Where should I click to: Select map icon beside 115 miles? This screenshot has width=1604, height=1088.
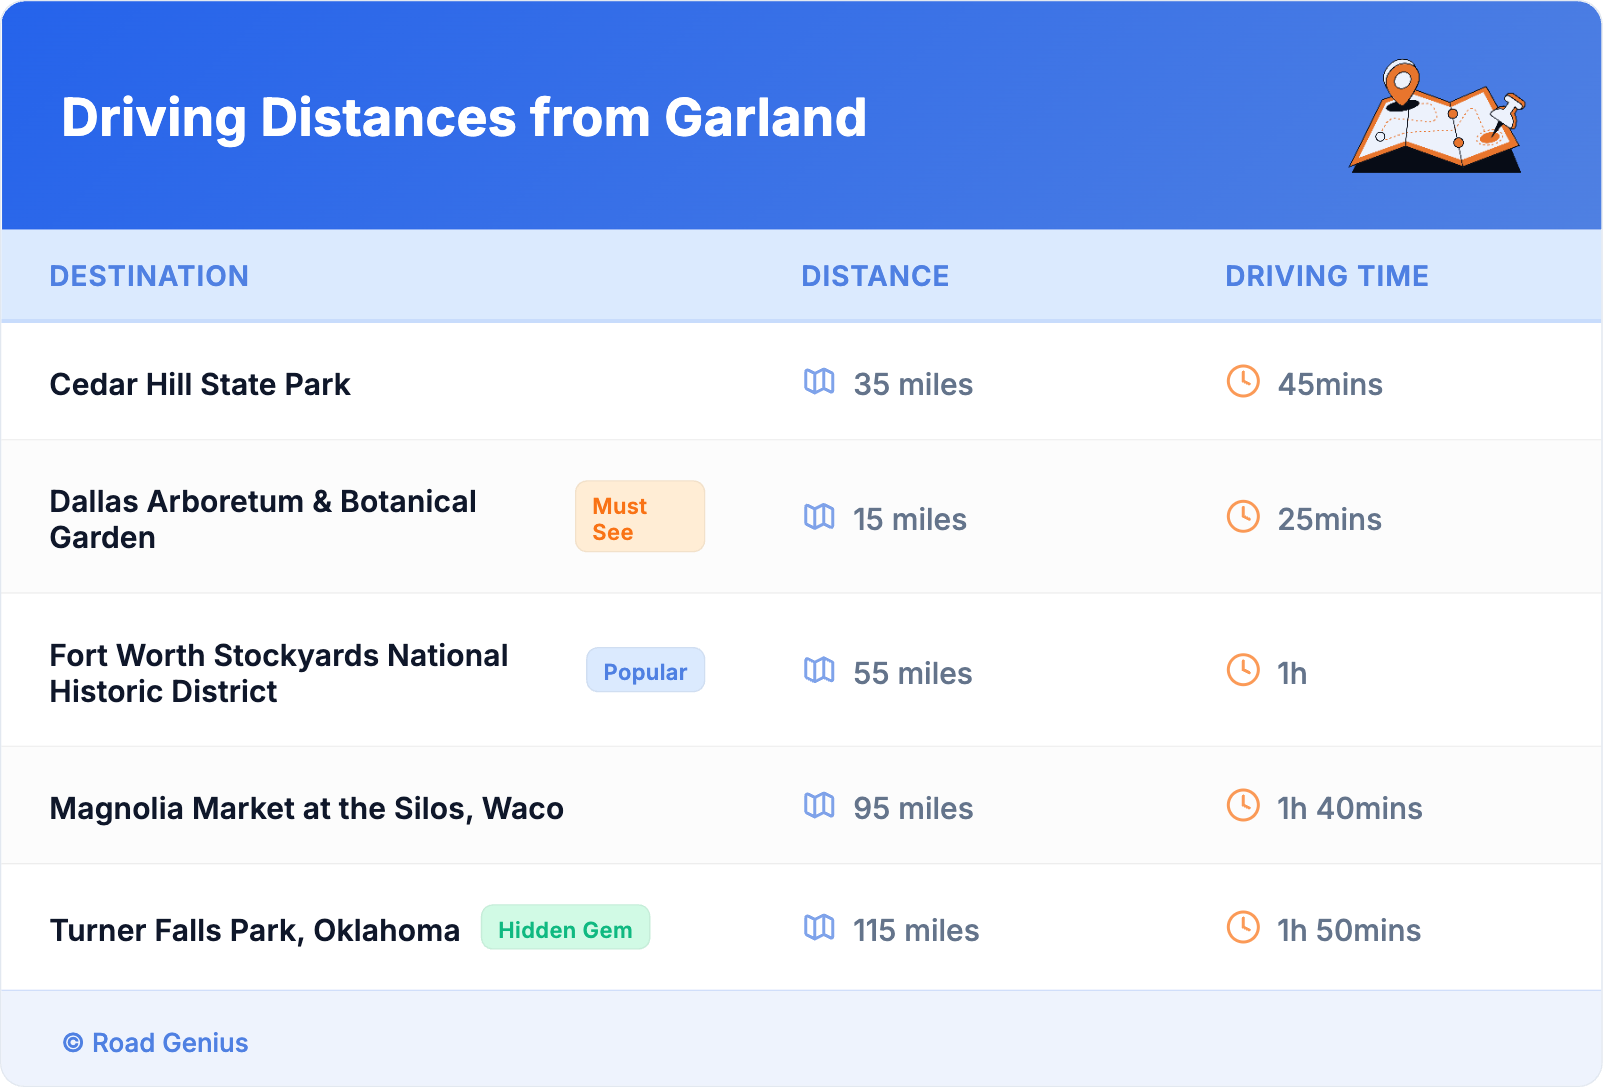click(819, 928)
